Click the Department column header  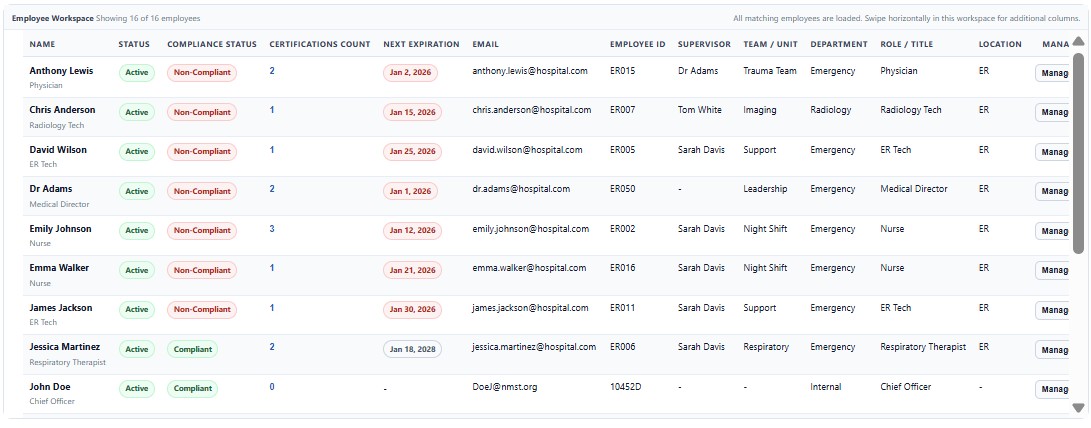click(x=839, y=44)
